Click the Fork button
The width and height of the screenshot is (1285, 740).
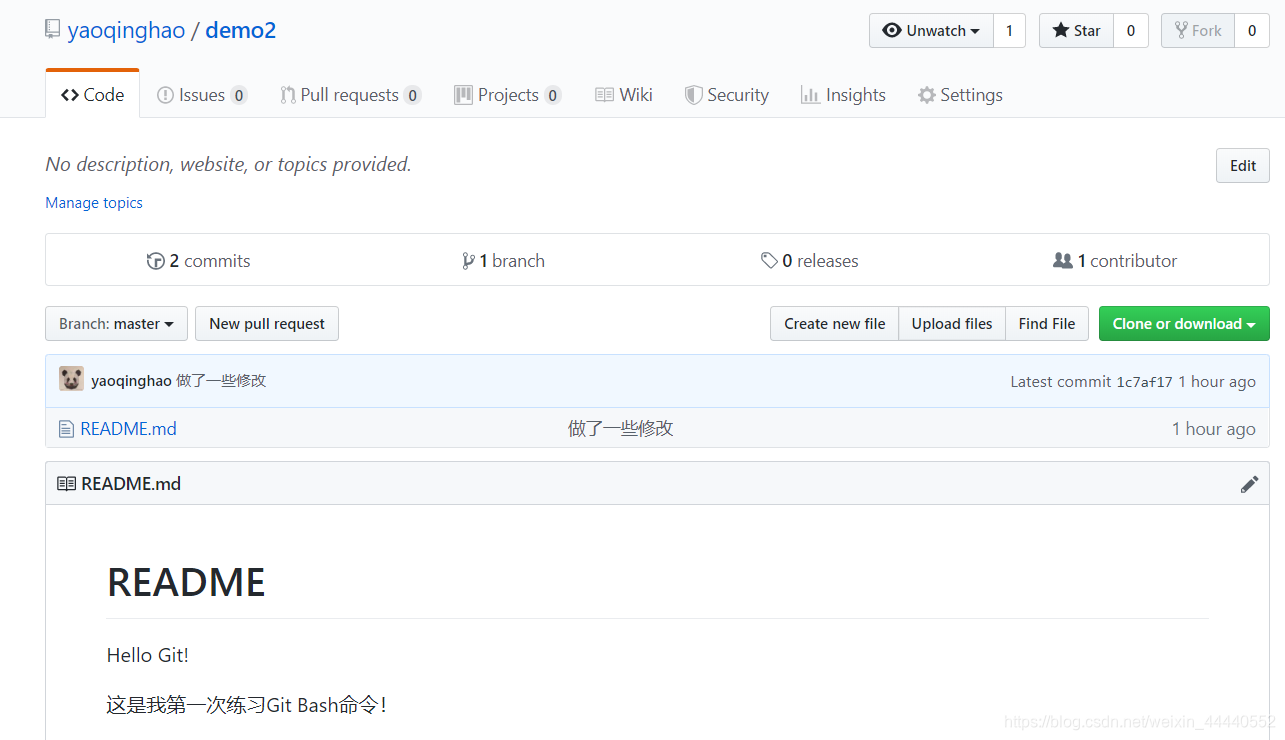(1198, 31)
